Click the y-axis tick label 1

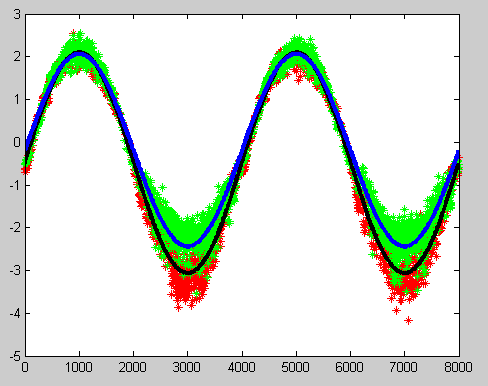coord(17,100)
